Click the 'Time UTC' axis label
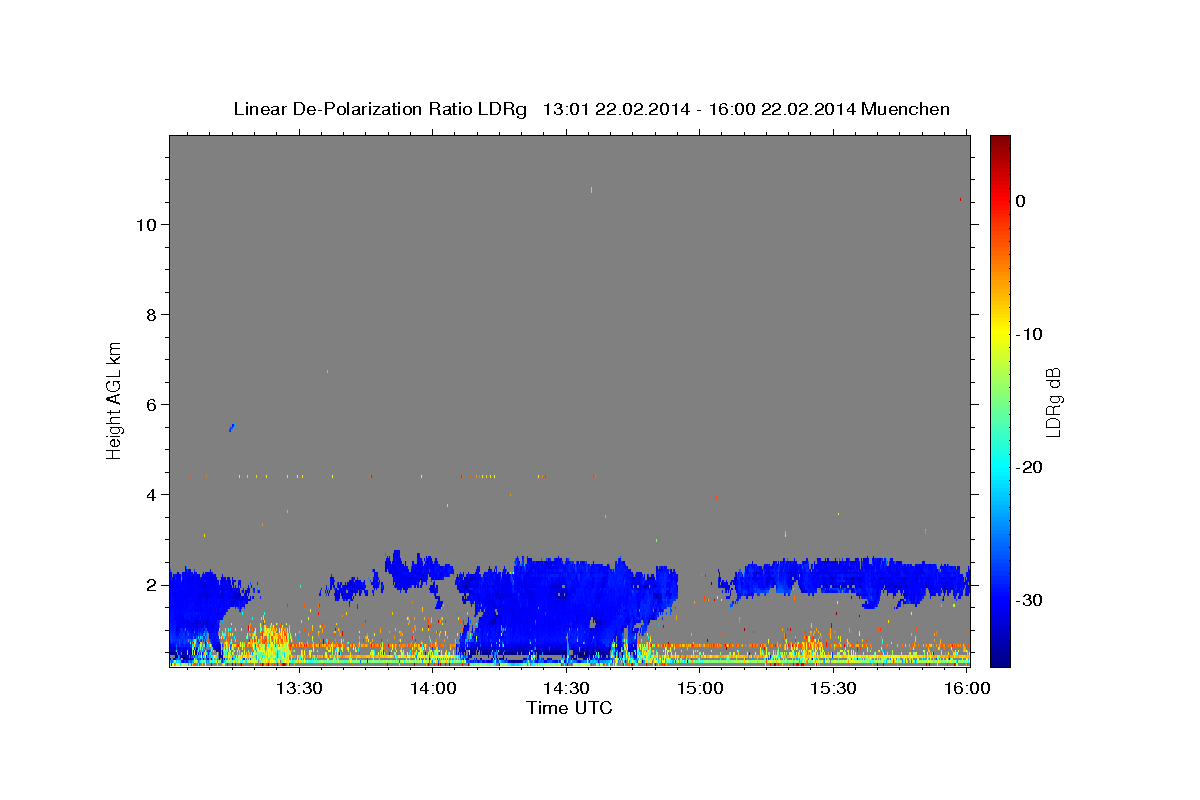The image size is (1200, 800). pos(569,708)
